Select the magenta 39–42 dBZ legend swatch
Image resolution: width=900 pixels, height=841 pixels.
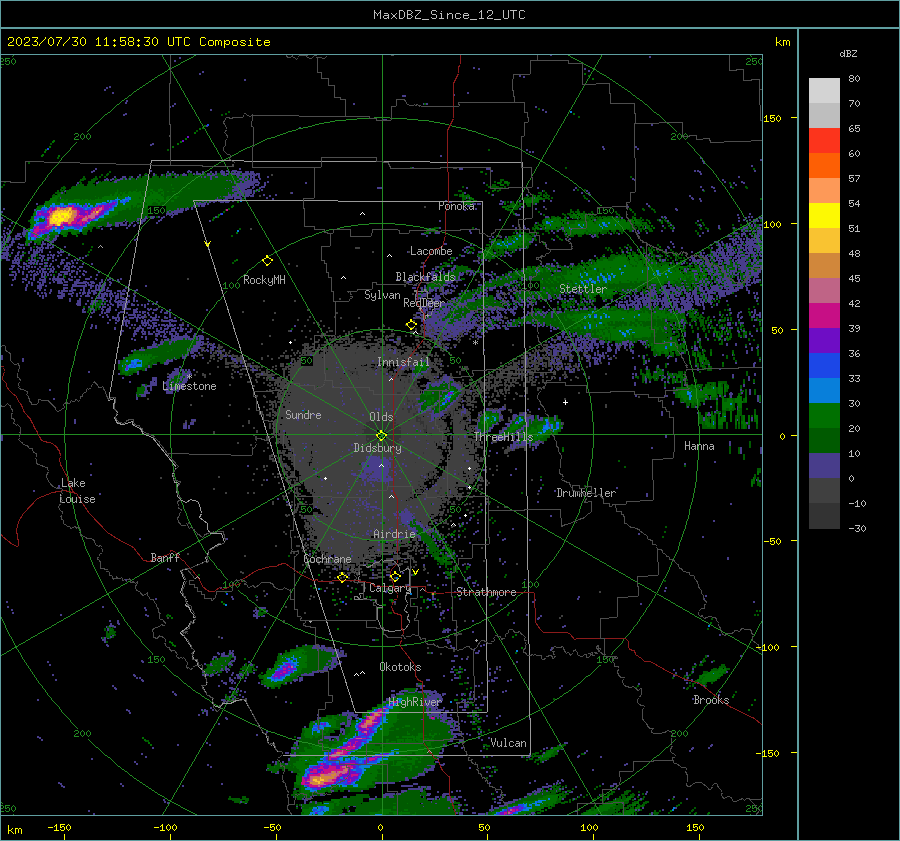pyautogui.click(x=824, y=316)
